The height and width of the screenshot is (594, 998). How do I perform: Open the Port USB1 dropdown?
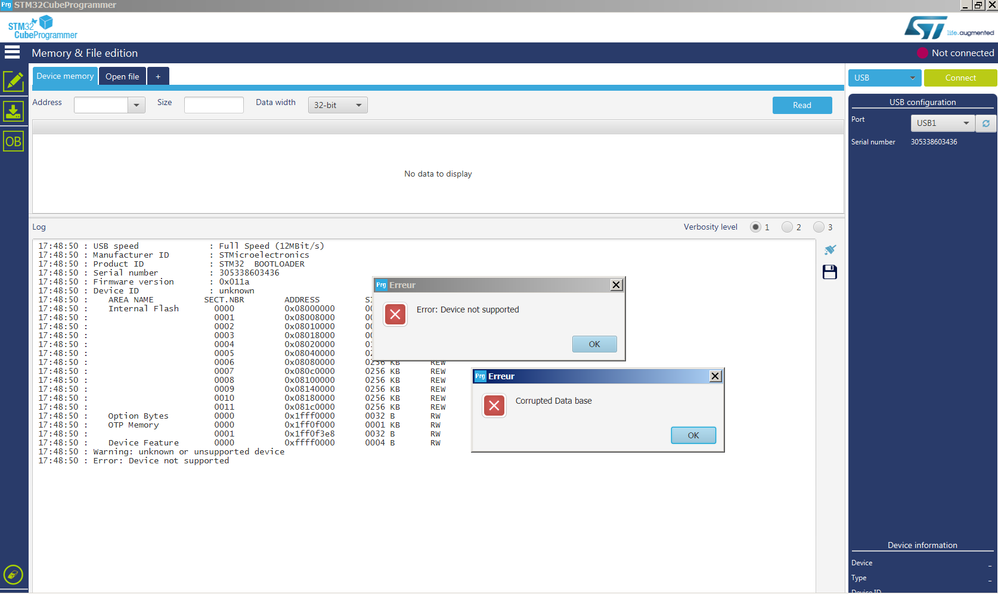(942, 124)
